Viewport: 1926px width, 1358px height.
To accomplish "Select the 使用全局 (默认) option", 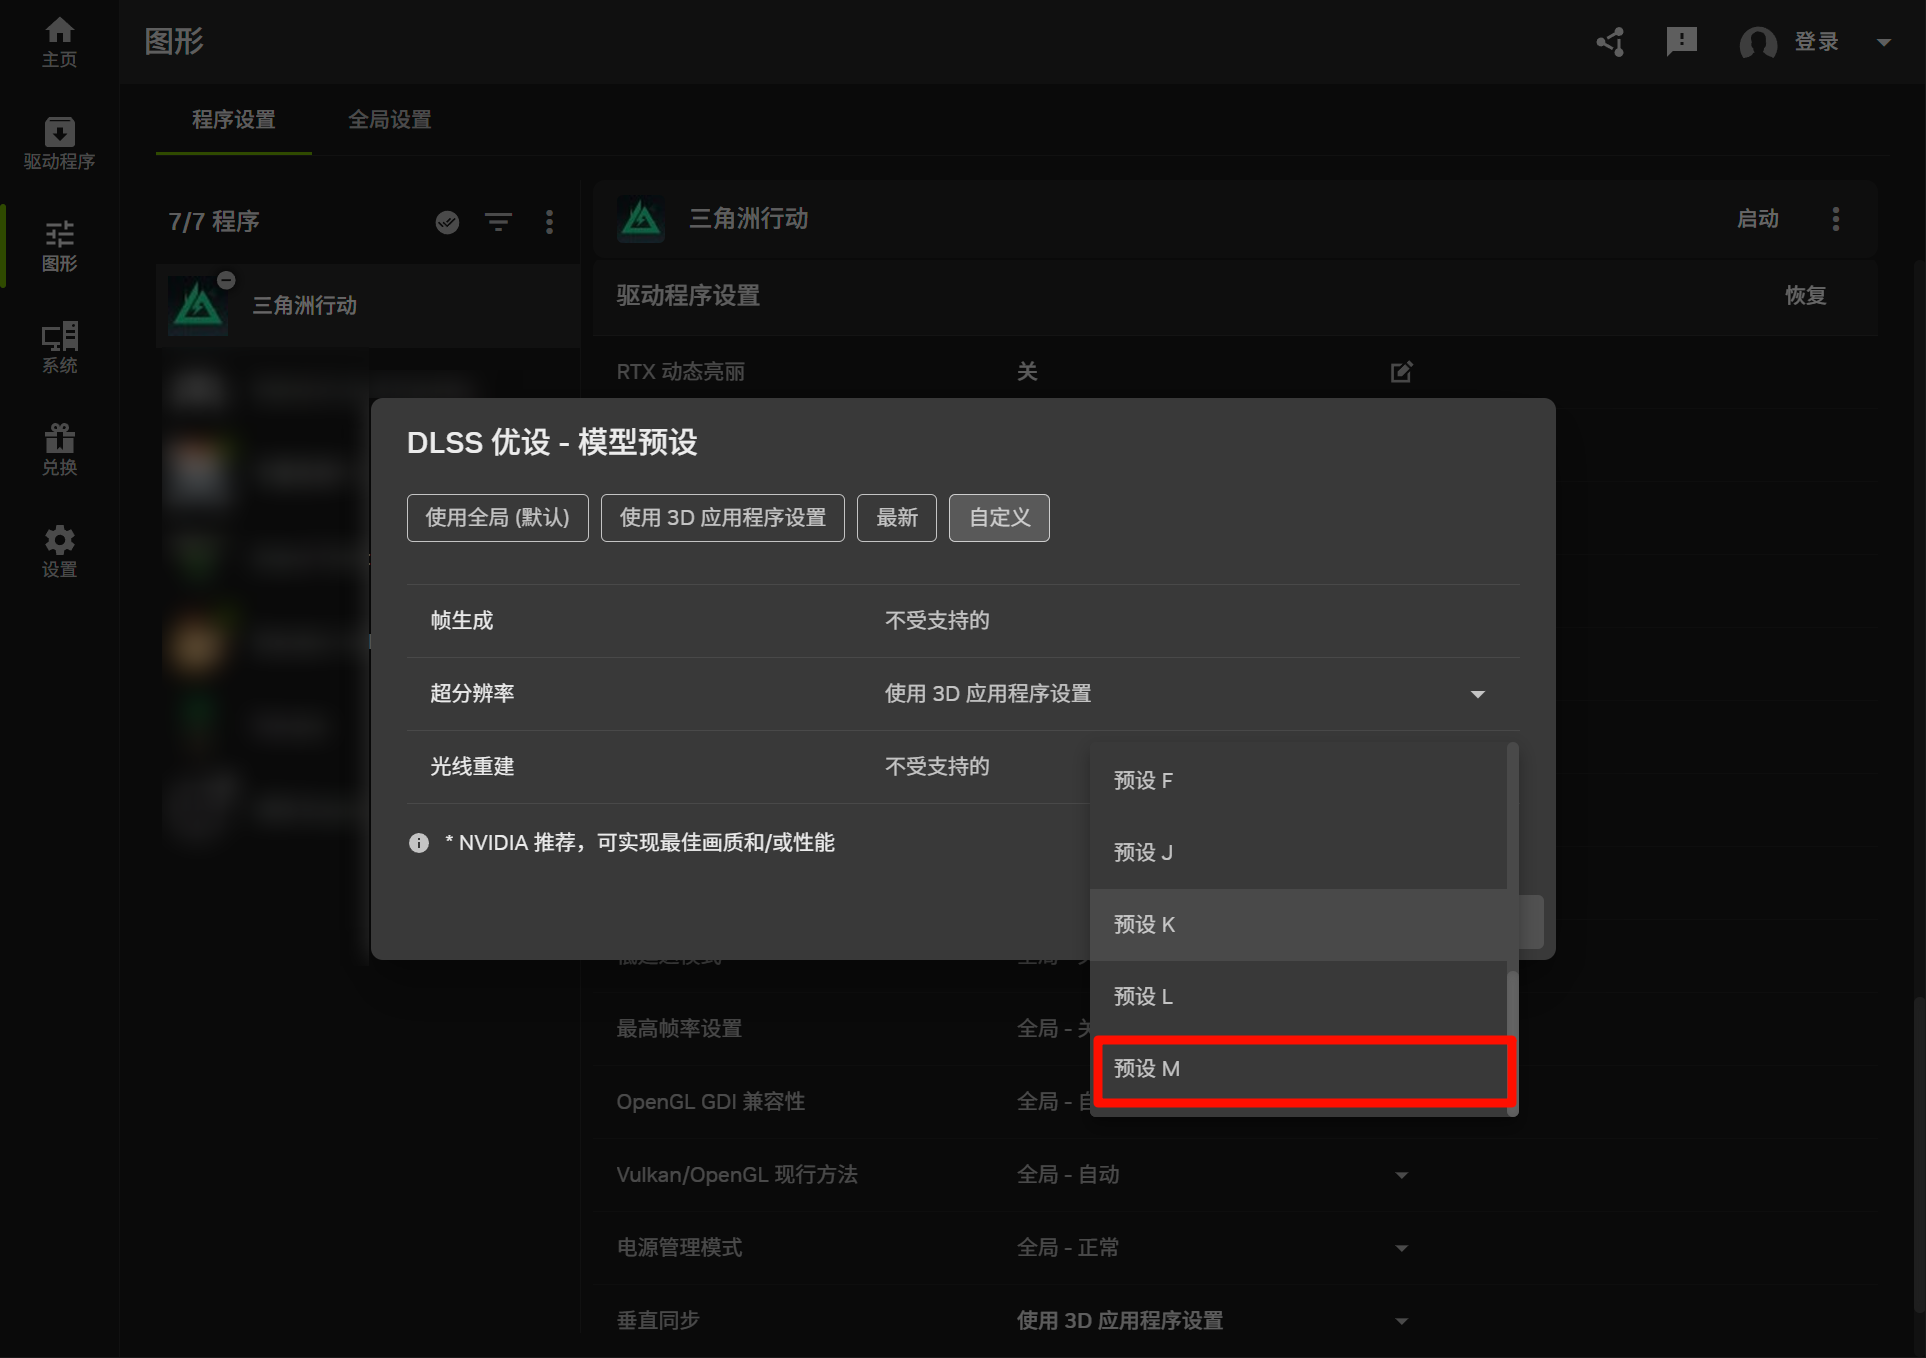I will (x=497, y=518).
